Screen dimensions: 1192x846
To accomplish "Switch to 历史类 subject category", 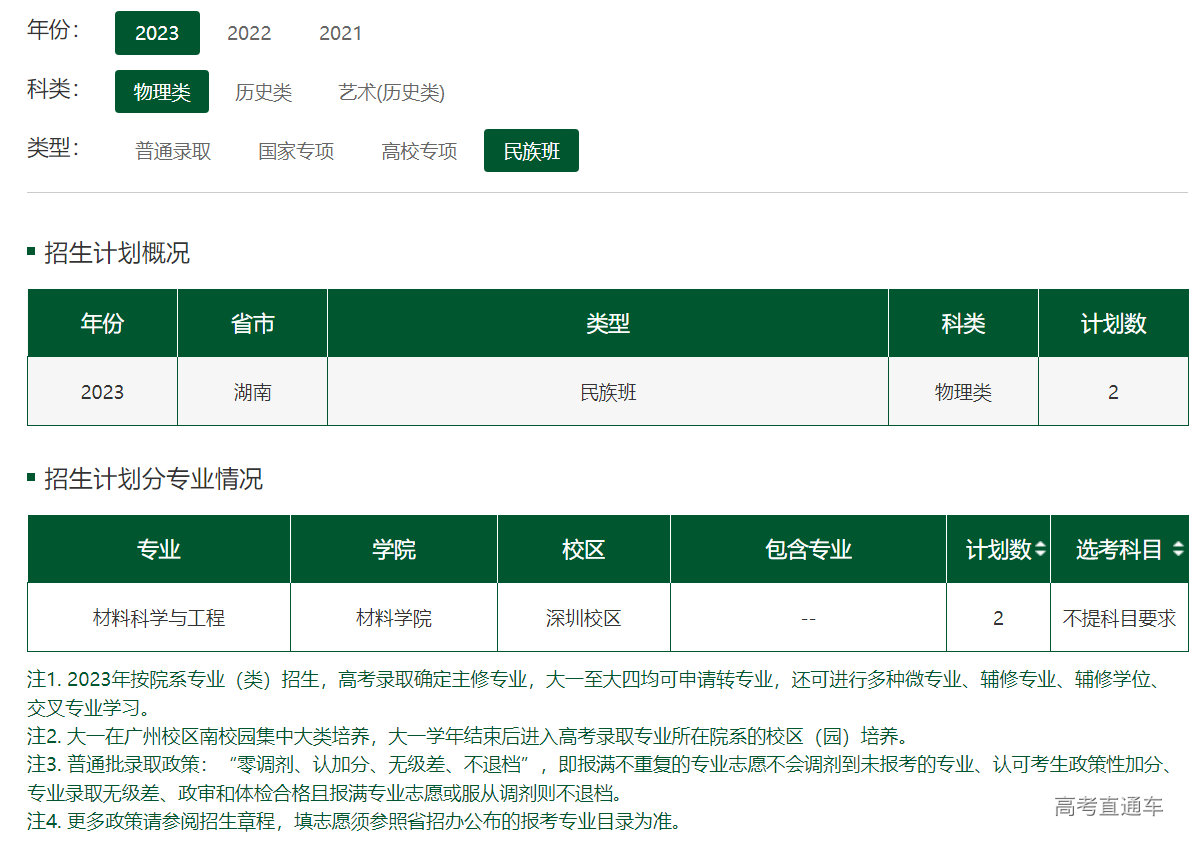I will coord(263,92).
